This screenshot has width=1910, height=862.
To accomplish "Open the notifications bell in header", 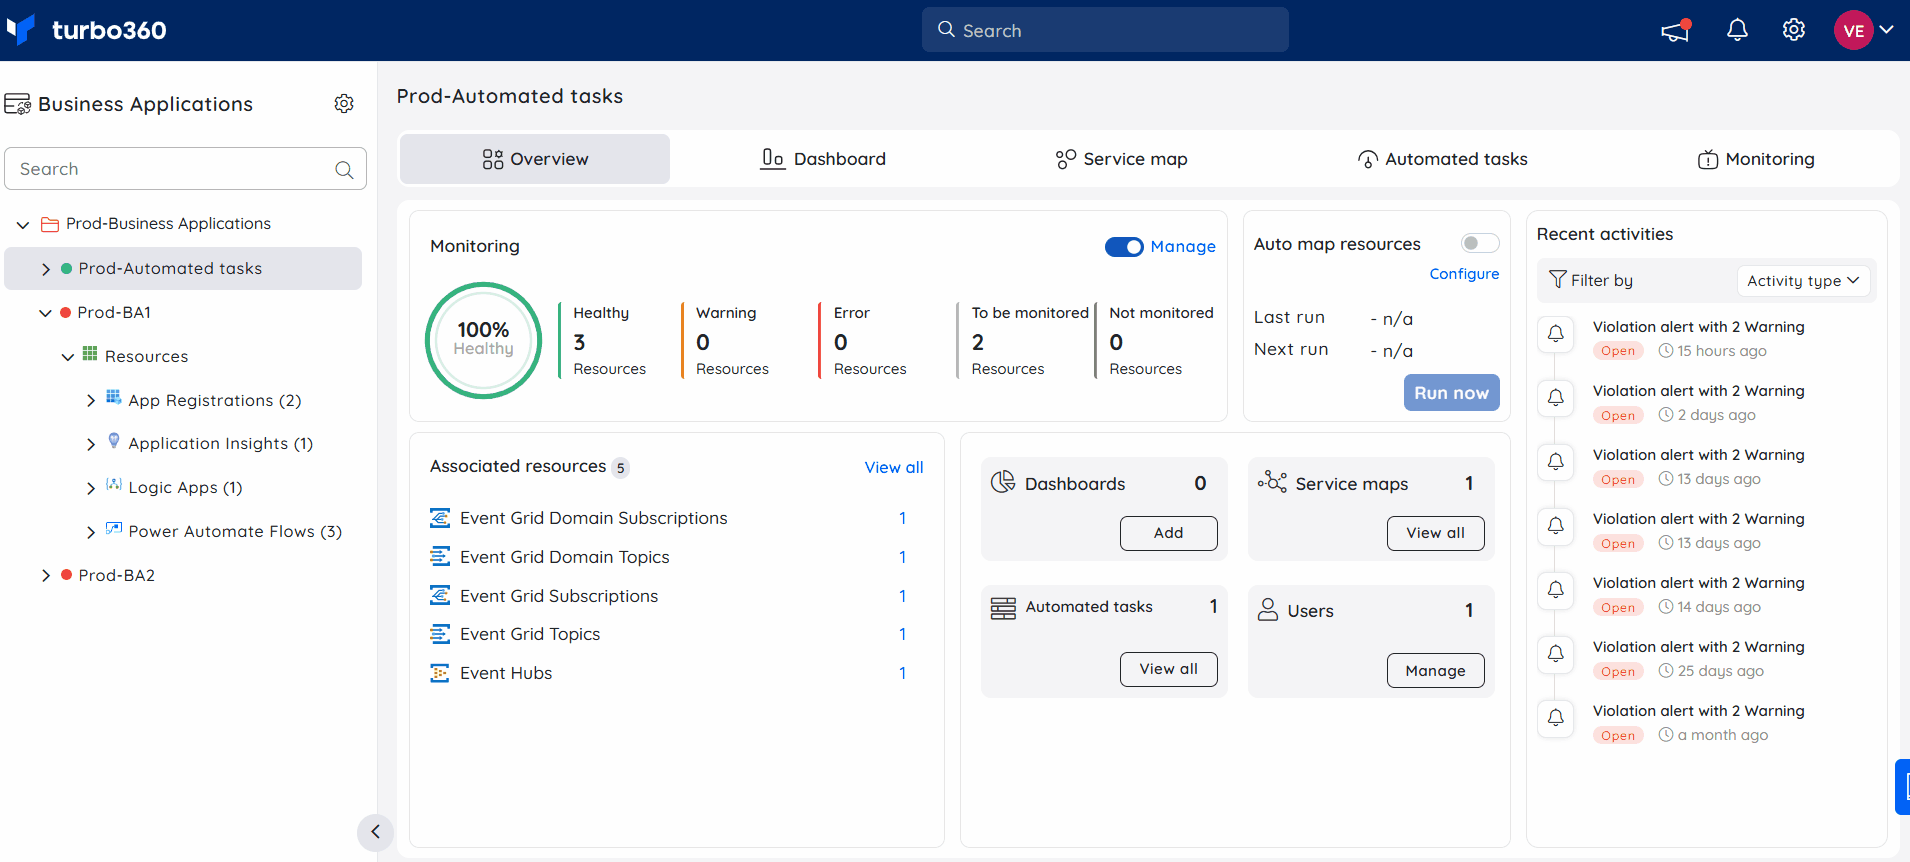I will [1738, 30].
